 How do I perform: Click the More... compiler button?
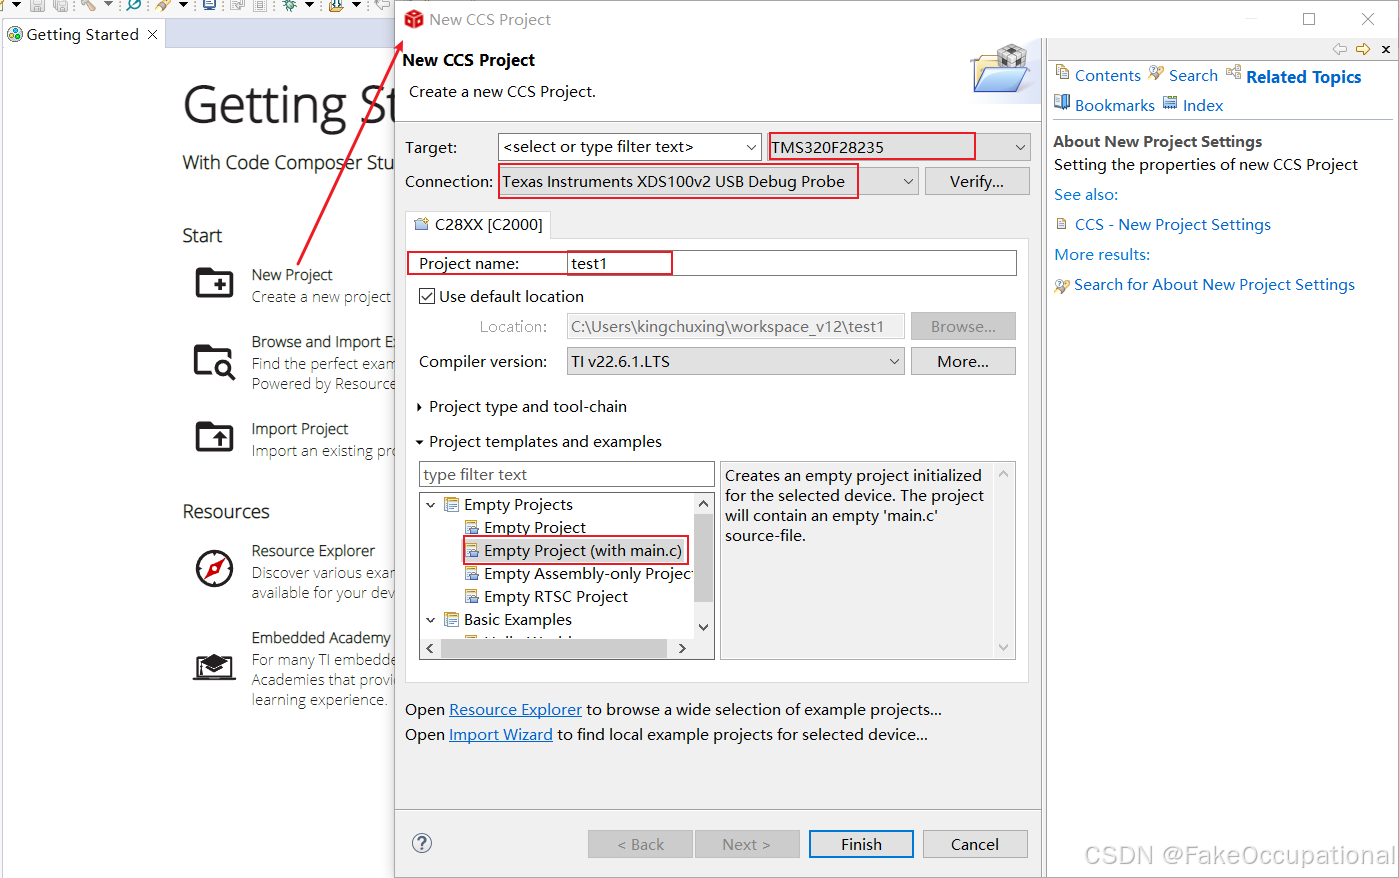pos(963,361)
